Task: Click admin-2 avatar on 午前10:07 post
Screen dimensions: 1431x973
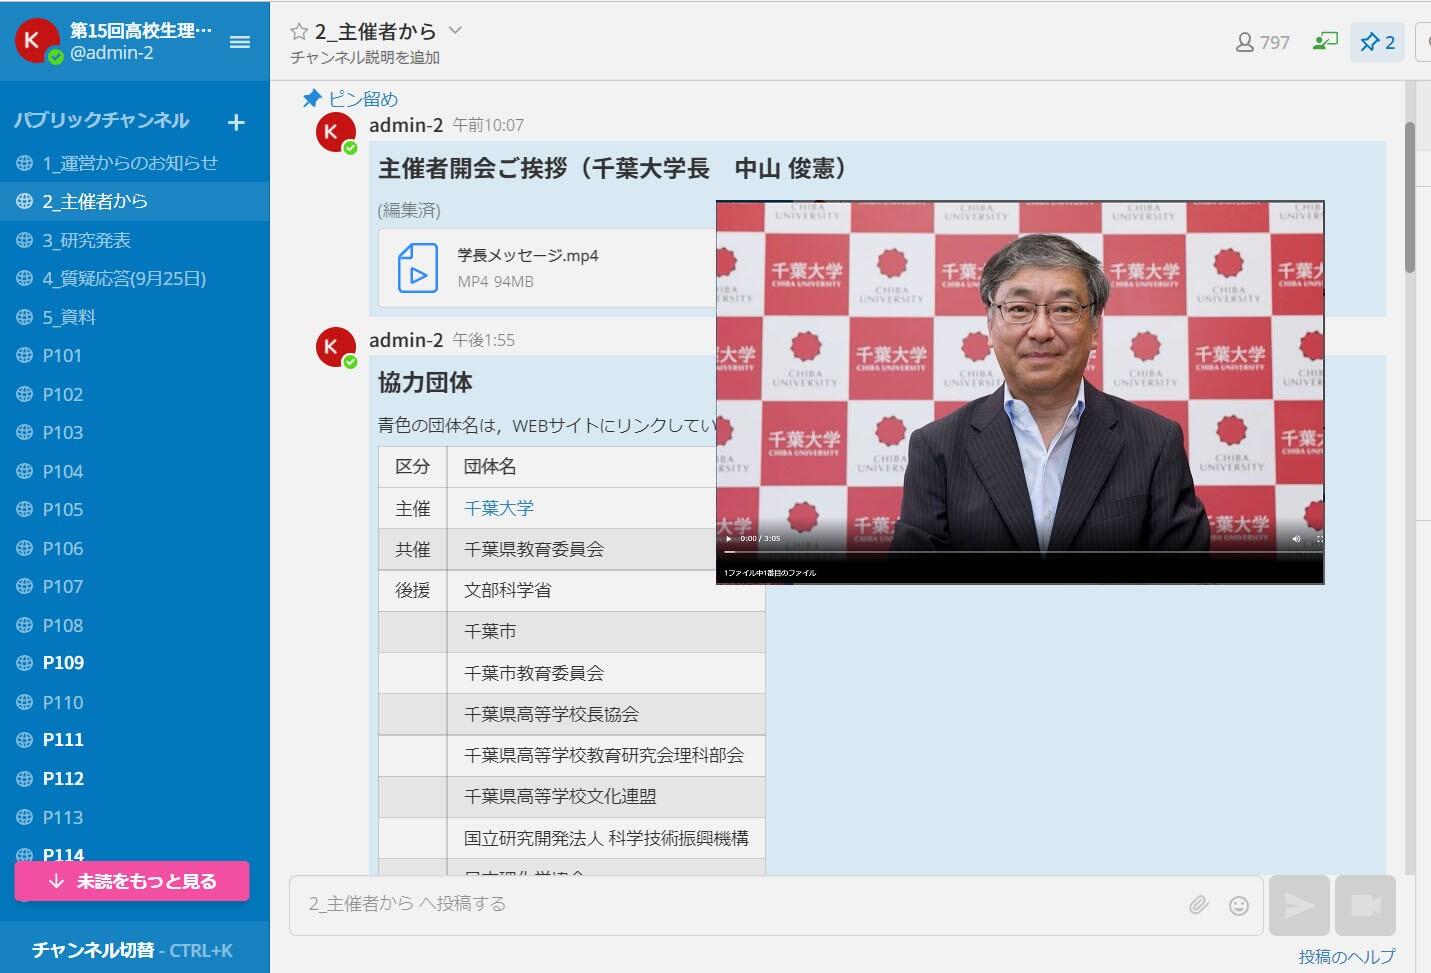Action: (336, 133)
